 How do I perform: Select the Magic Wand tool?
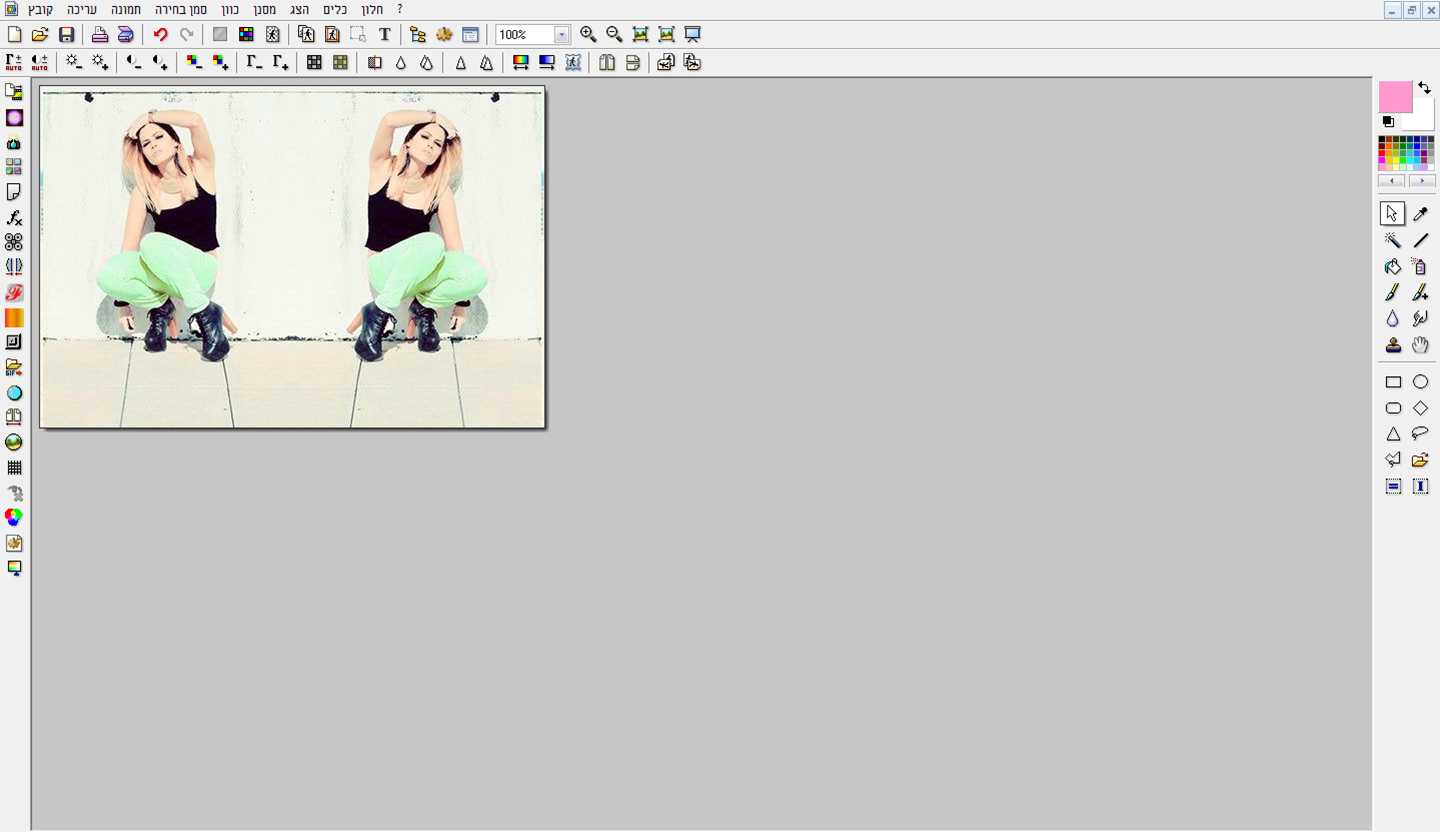pos(1392,240)
